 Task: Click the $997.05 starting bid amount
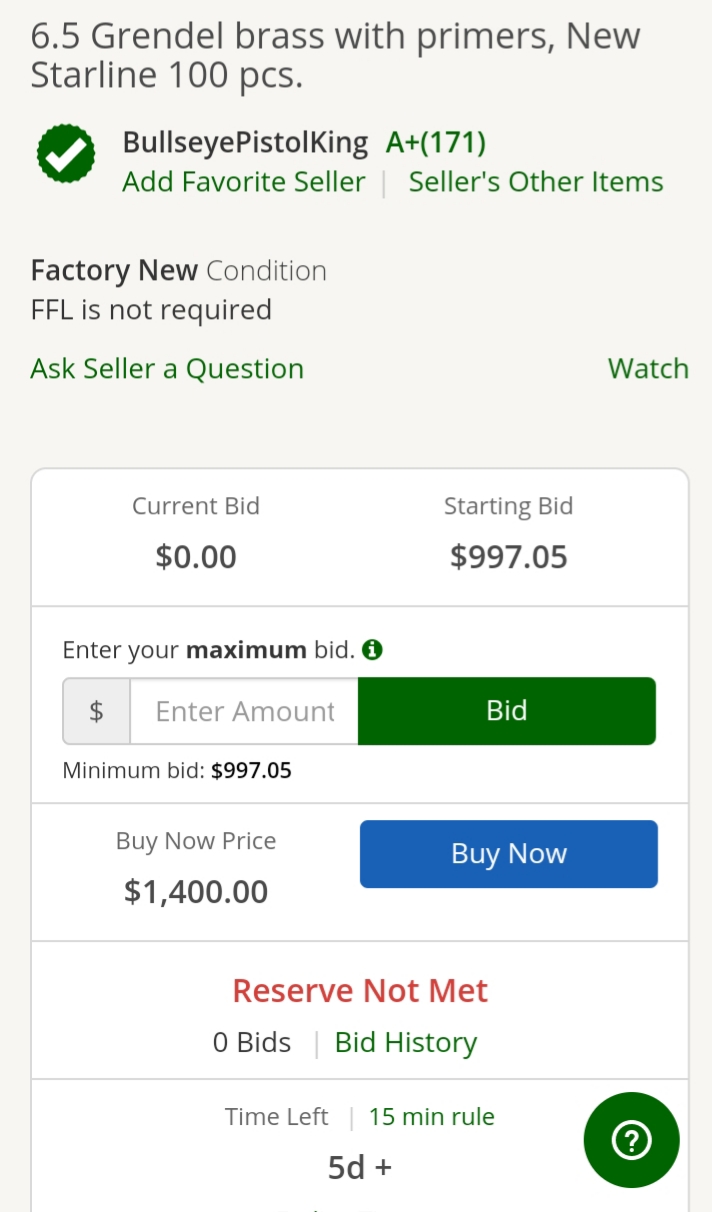[x=508, y=557]
